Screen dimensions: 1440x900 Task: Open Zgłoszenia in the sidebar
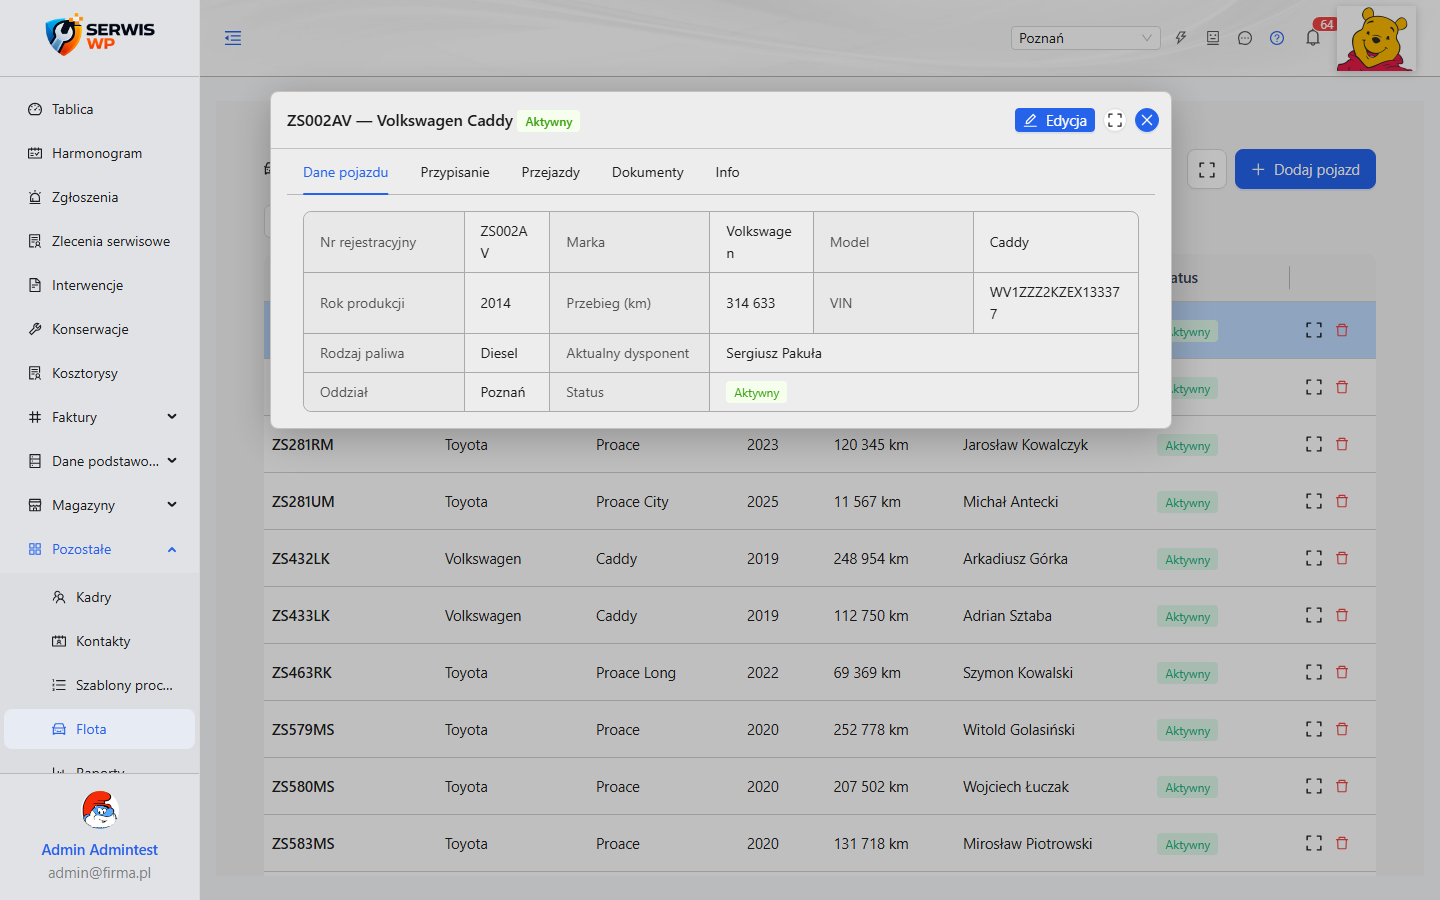coord(100,197)
